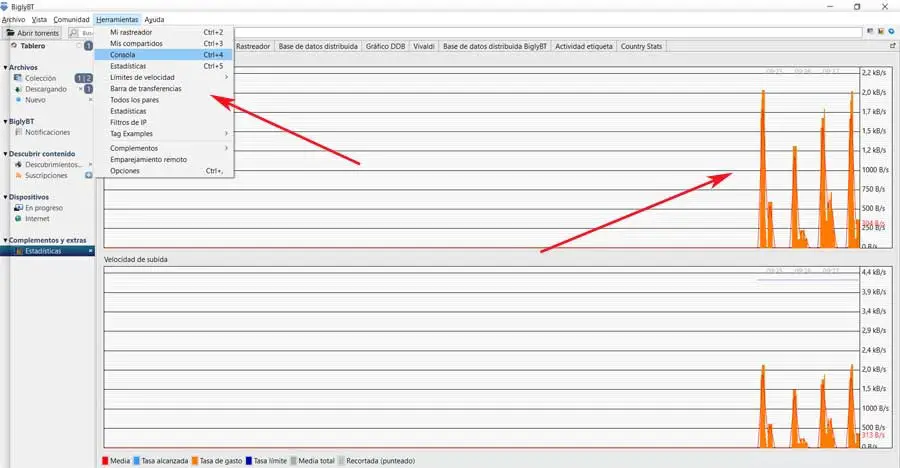Click the first top-right toolbar icon
The height and width of the screenshot is (468, 900).
pos(870,32)
